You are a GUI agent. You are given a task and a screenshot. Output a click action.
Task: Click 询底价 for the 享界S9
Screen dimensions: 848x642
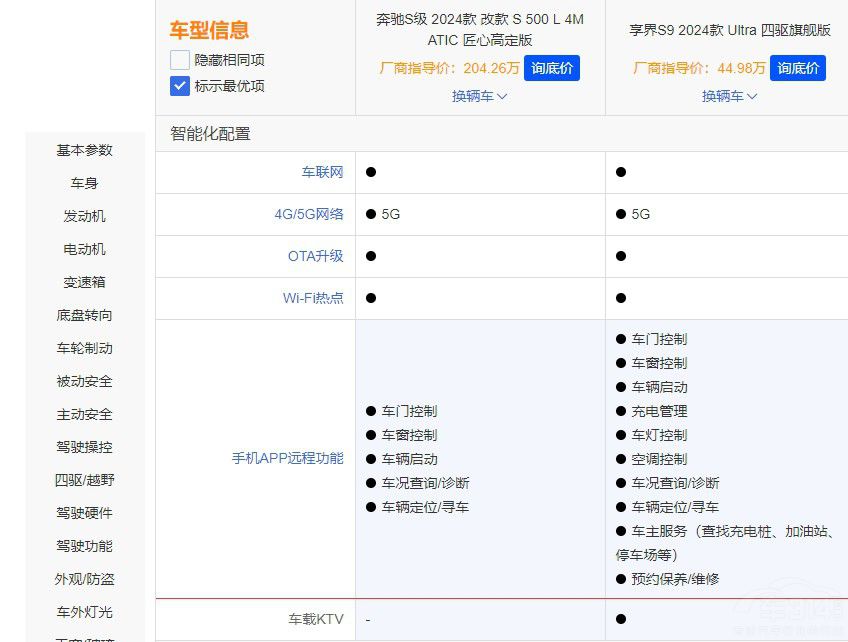click(798, 69)
